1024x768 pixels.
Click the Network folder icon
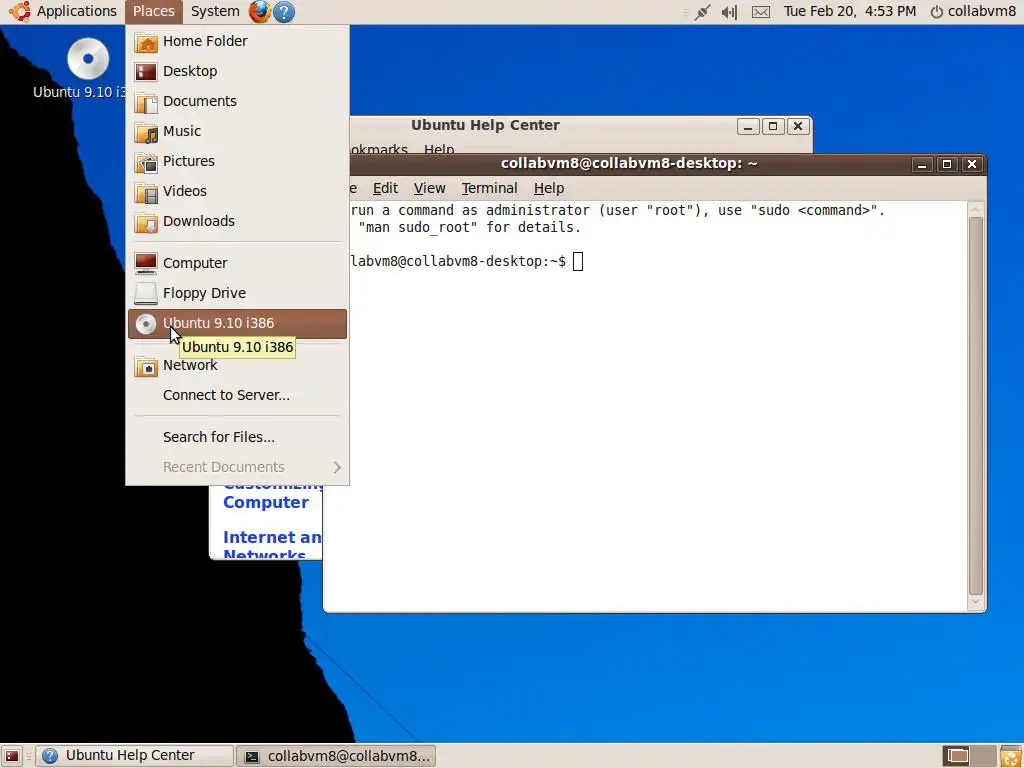[x=146, y=366]
